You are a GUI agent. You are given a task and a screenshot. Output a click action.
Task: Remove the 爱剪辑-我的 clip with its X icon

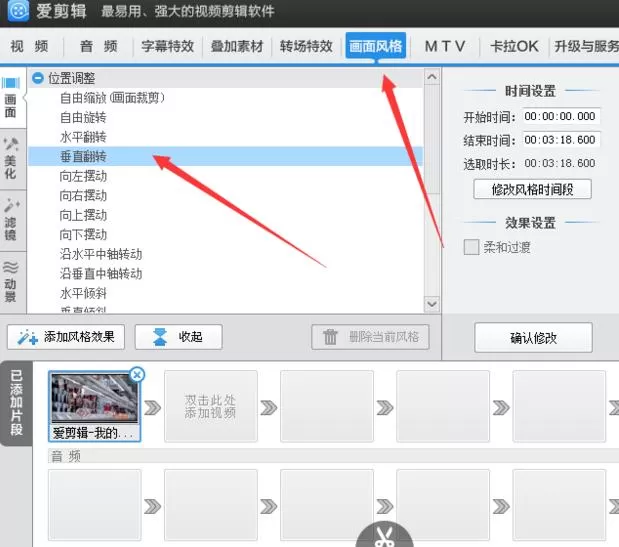click(137, 374)
